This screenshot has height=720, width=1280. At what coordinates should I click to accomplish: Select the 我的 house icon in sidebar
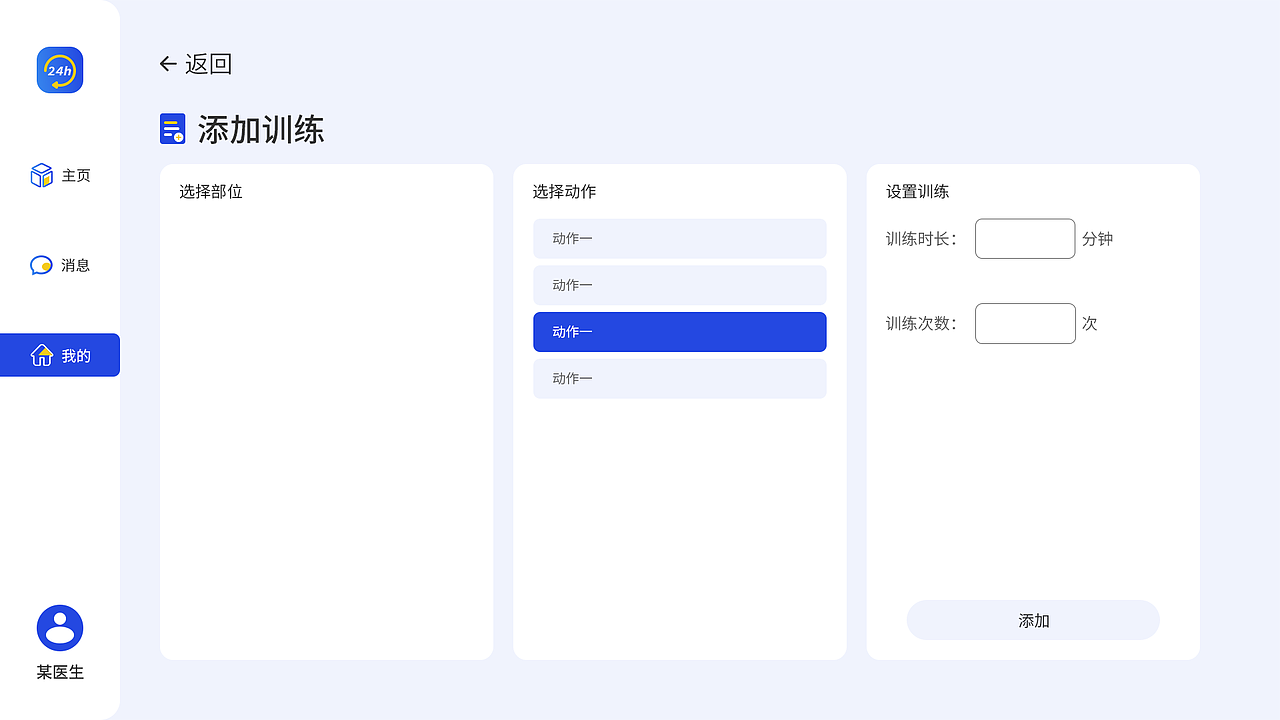point(41,355)
